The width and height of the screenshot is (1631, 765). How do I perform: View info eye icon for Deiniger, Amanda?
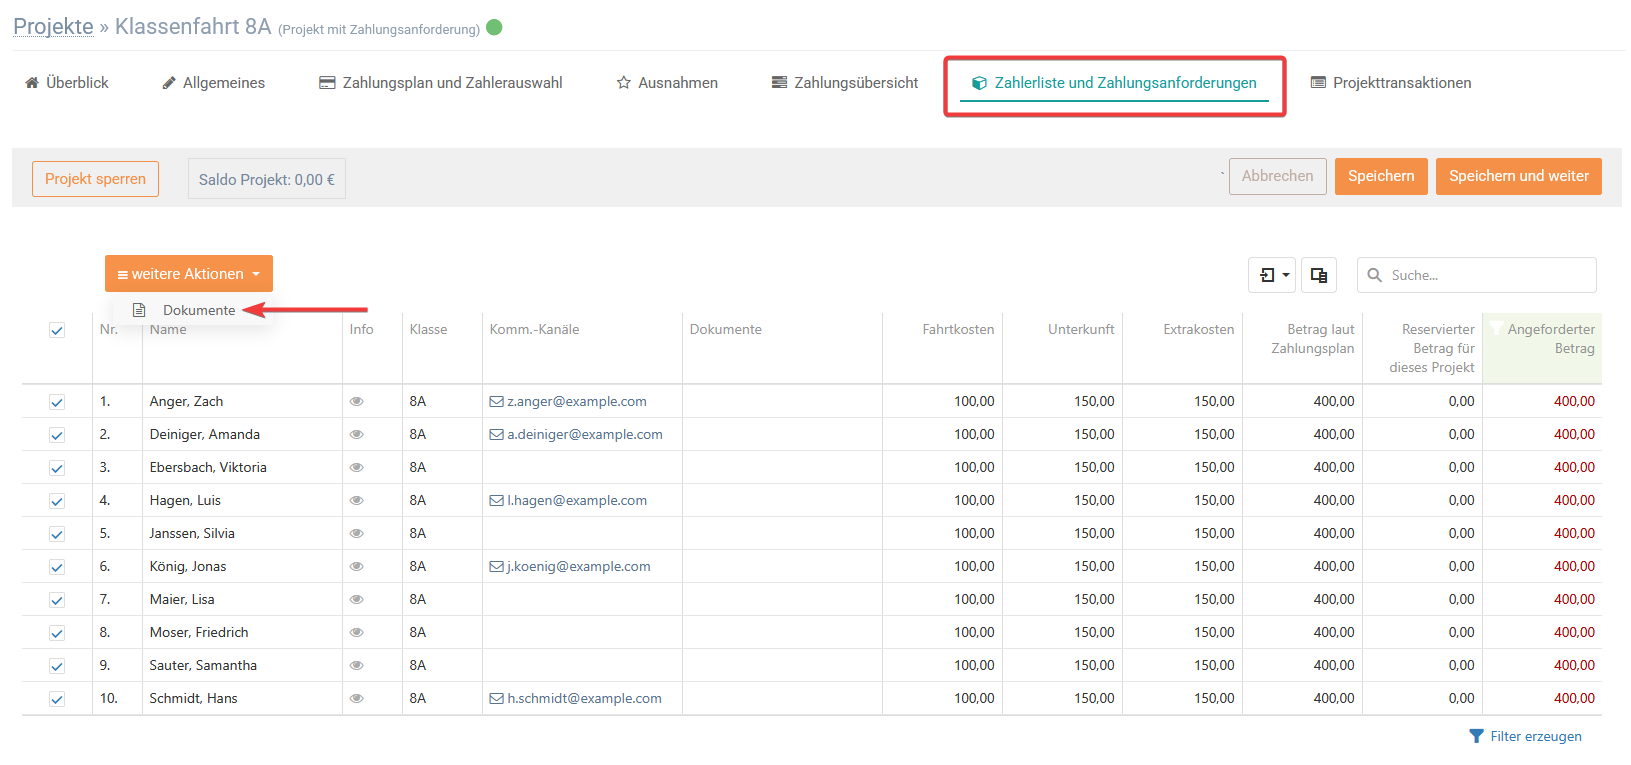(356, 434)
